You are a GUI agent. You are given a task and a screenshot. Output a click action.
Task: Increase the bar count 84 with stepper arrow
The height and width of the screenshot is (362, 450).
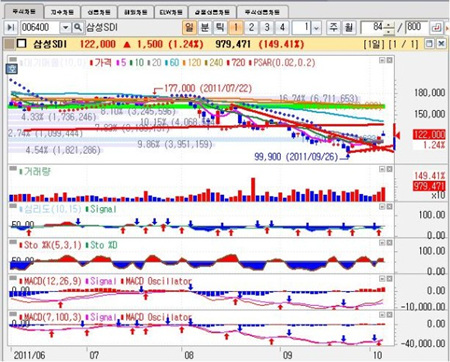pyautogui.click(x=388, y=24)
